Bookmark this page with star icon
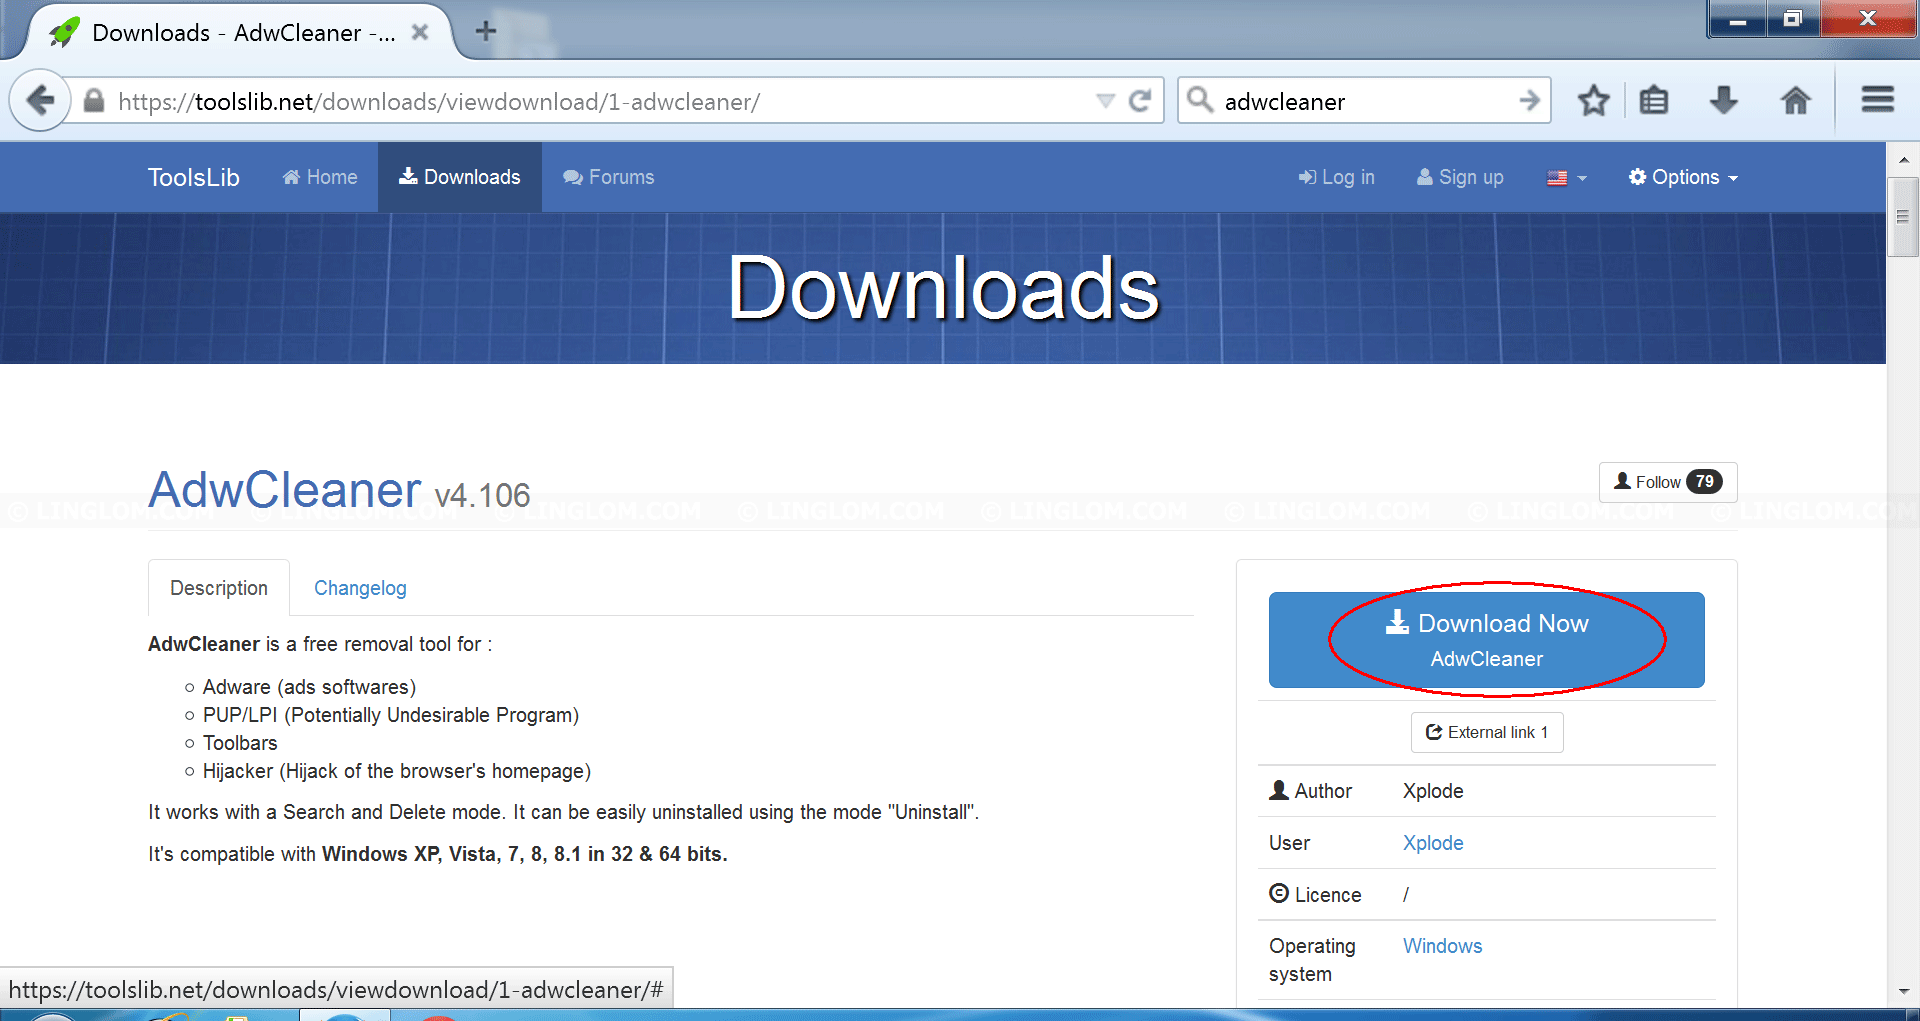The height and width of the screenshot is (1021, 1920). tap(1593, 100)
